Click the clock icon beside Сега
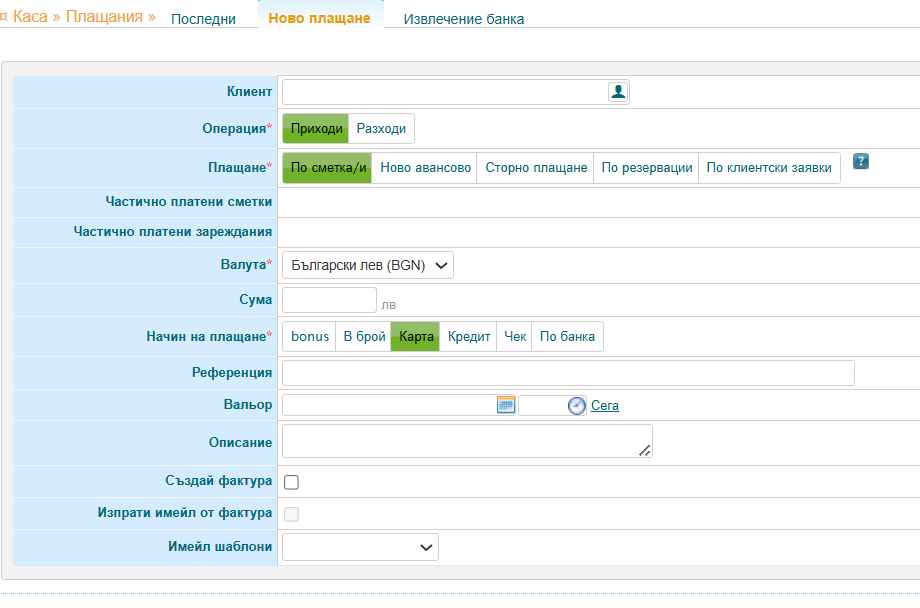 (576, 405)
